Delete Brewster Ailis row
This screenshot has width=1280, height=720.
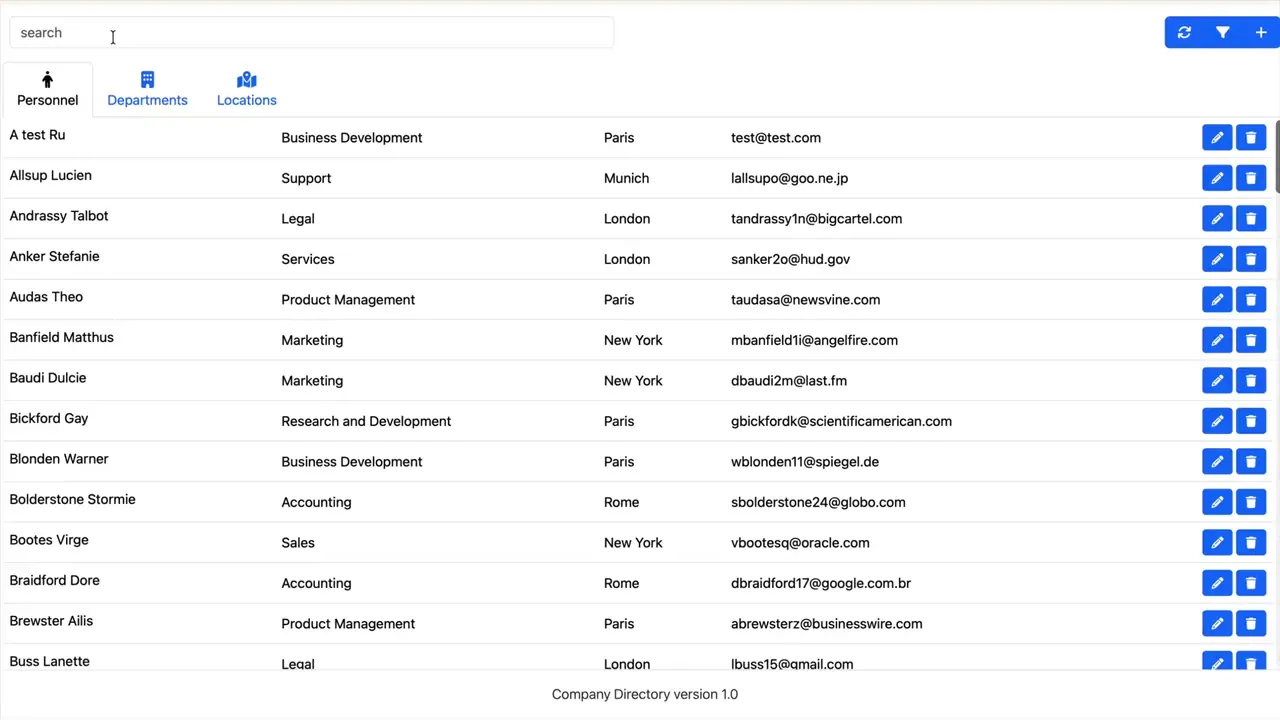[x=1251, y=624]
